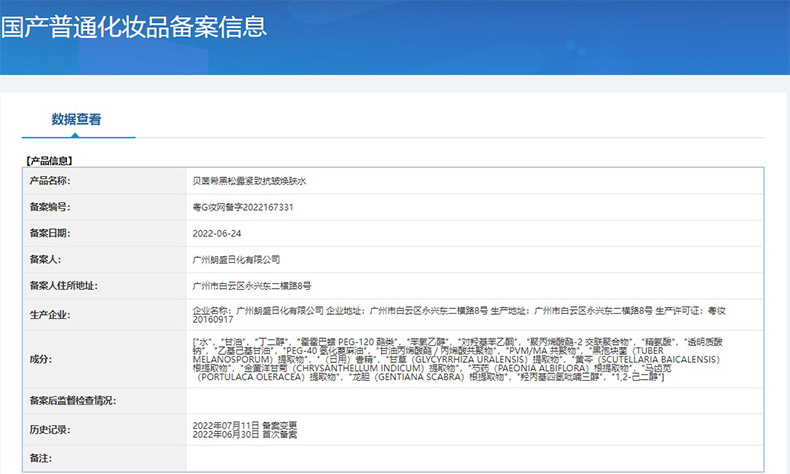Click the product name value text

pos(255,181)
